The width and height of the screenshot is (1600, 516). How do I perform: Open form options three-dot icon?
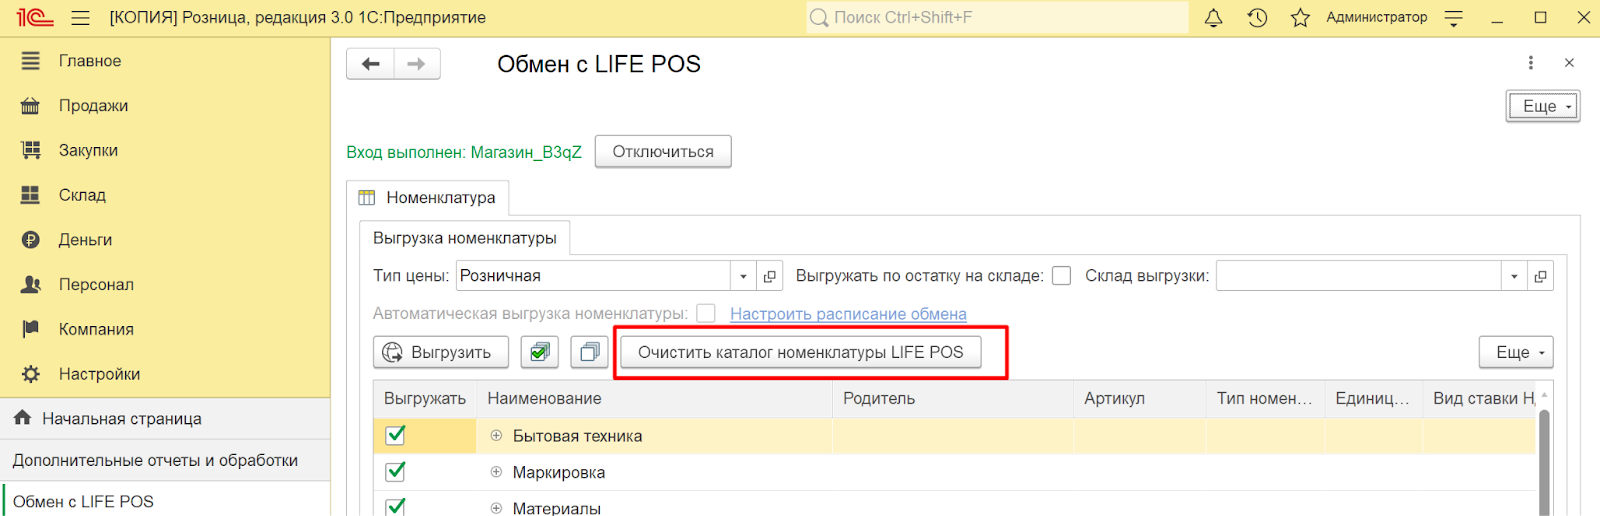(1530, 63)
